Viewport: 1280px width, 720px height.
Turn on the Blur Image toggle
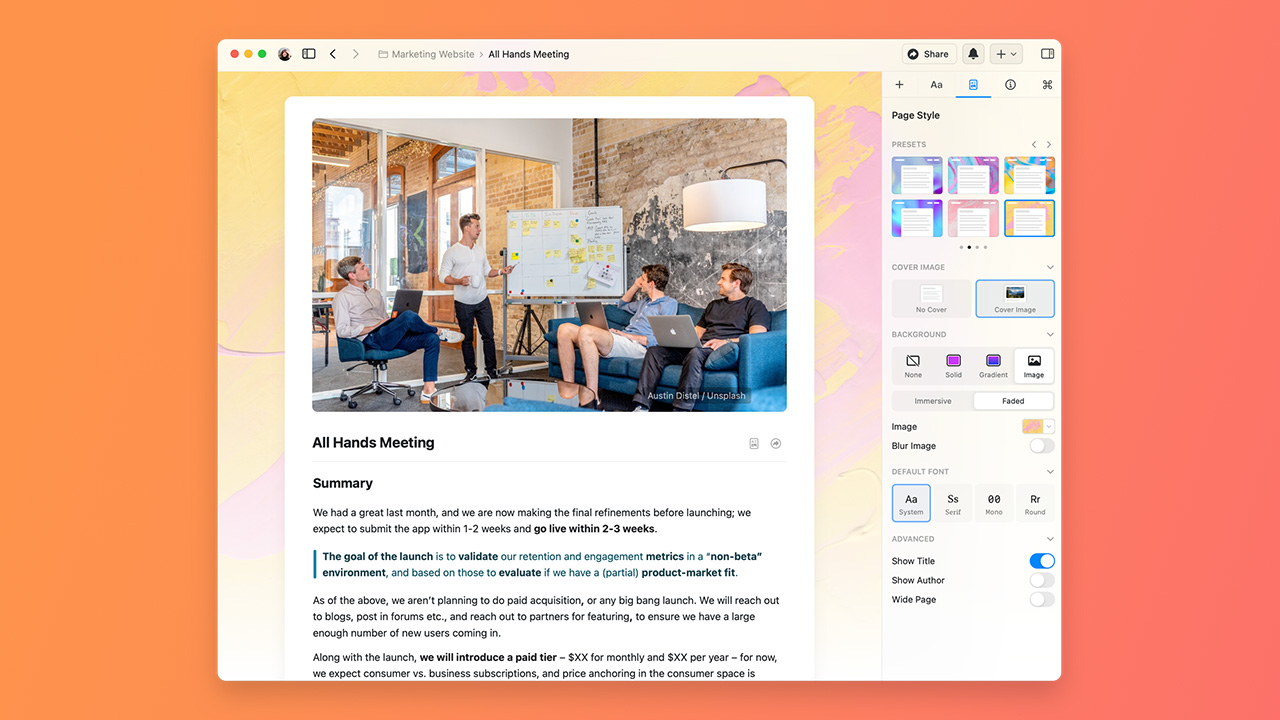[1041, 446]
